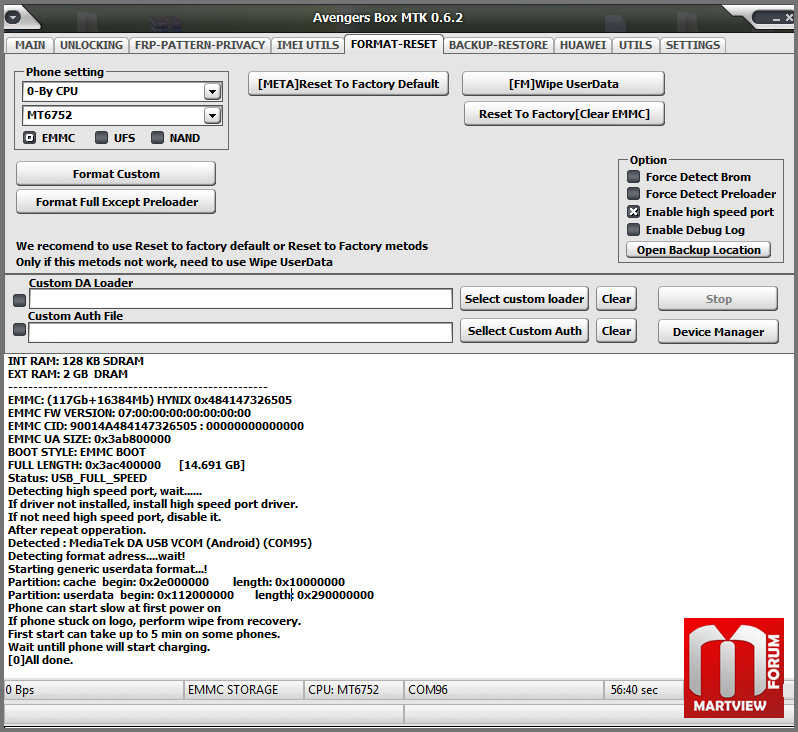Disable Enable high speed port checkbox

pyautogui.click(x=633, y=212)
